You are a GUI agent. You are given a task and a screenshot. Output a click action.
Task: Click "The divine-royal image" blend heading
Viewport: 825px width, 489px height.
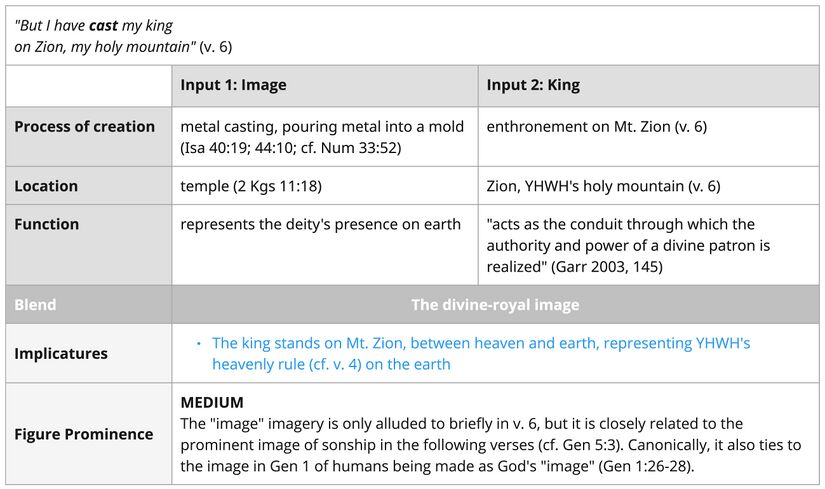[495, 304]
